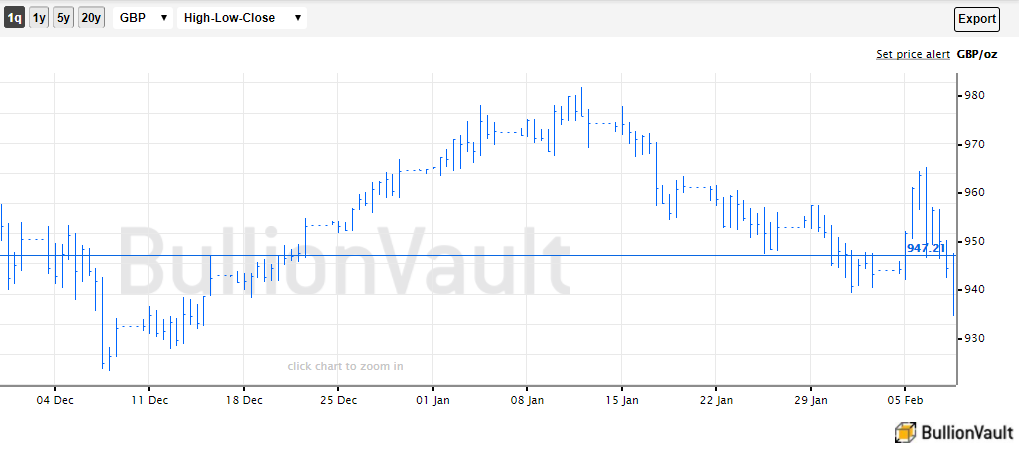Switch chart to 20y range
1019x451 pixels.
coord(91,18)
